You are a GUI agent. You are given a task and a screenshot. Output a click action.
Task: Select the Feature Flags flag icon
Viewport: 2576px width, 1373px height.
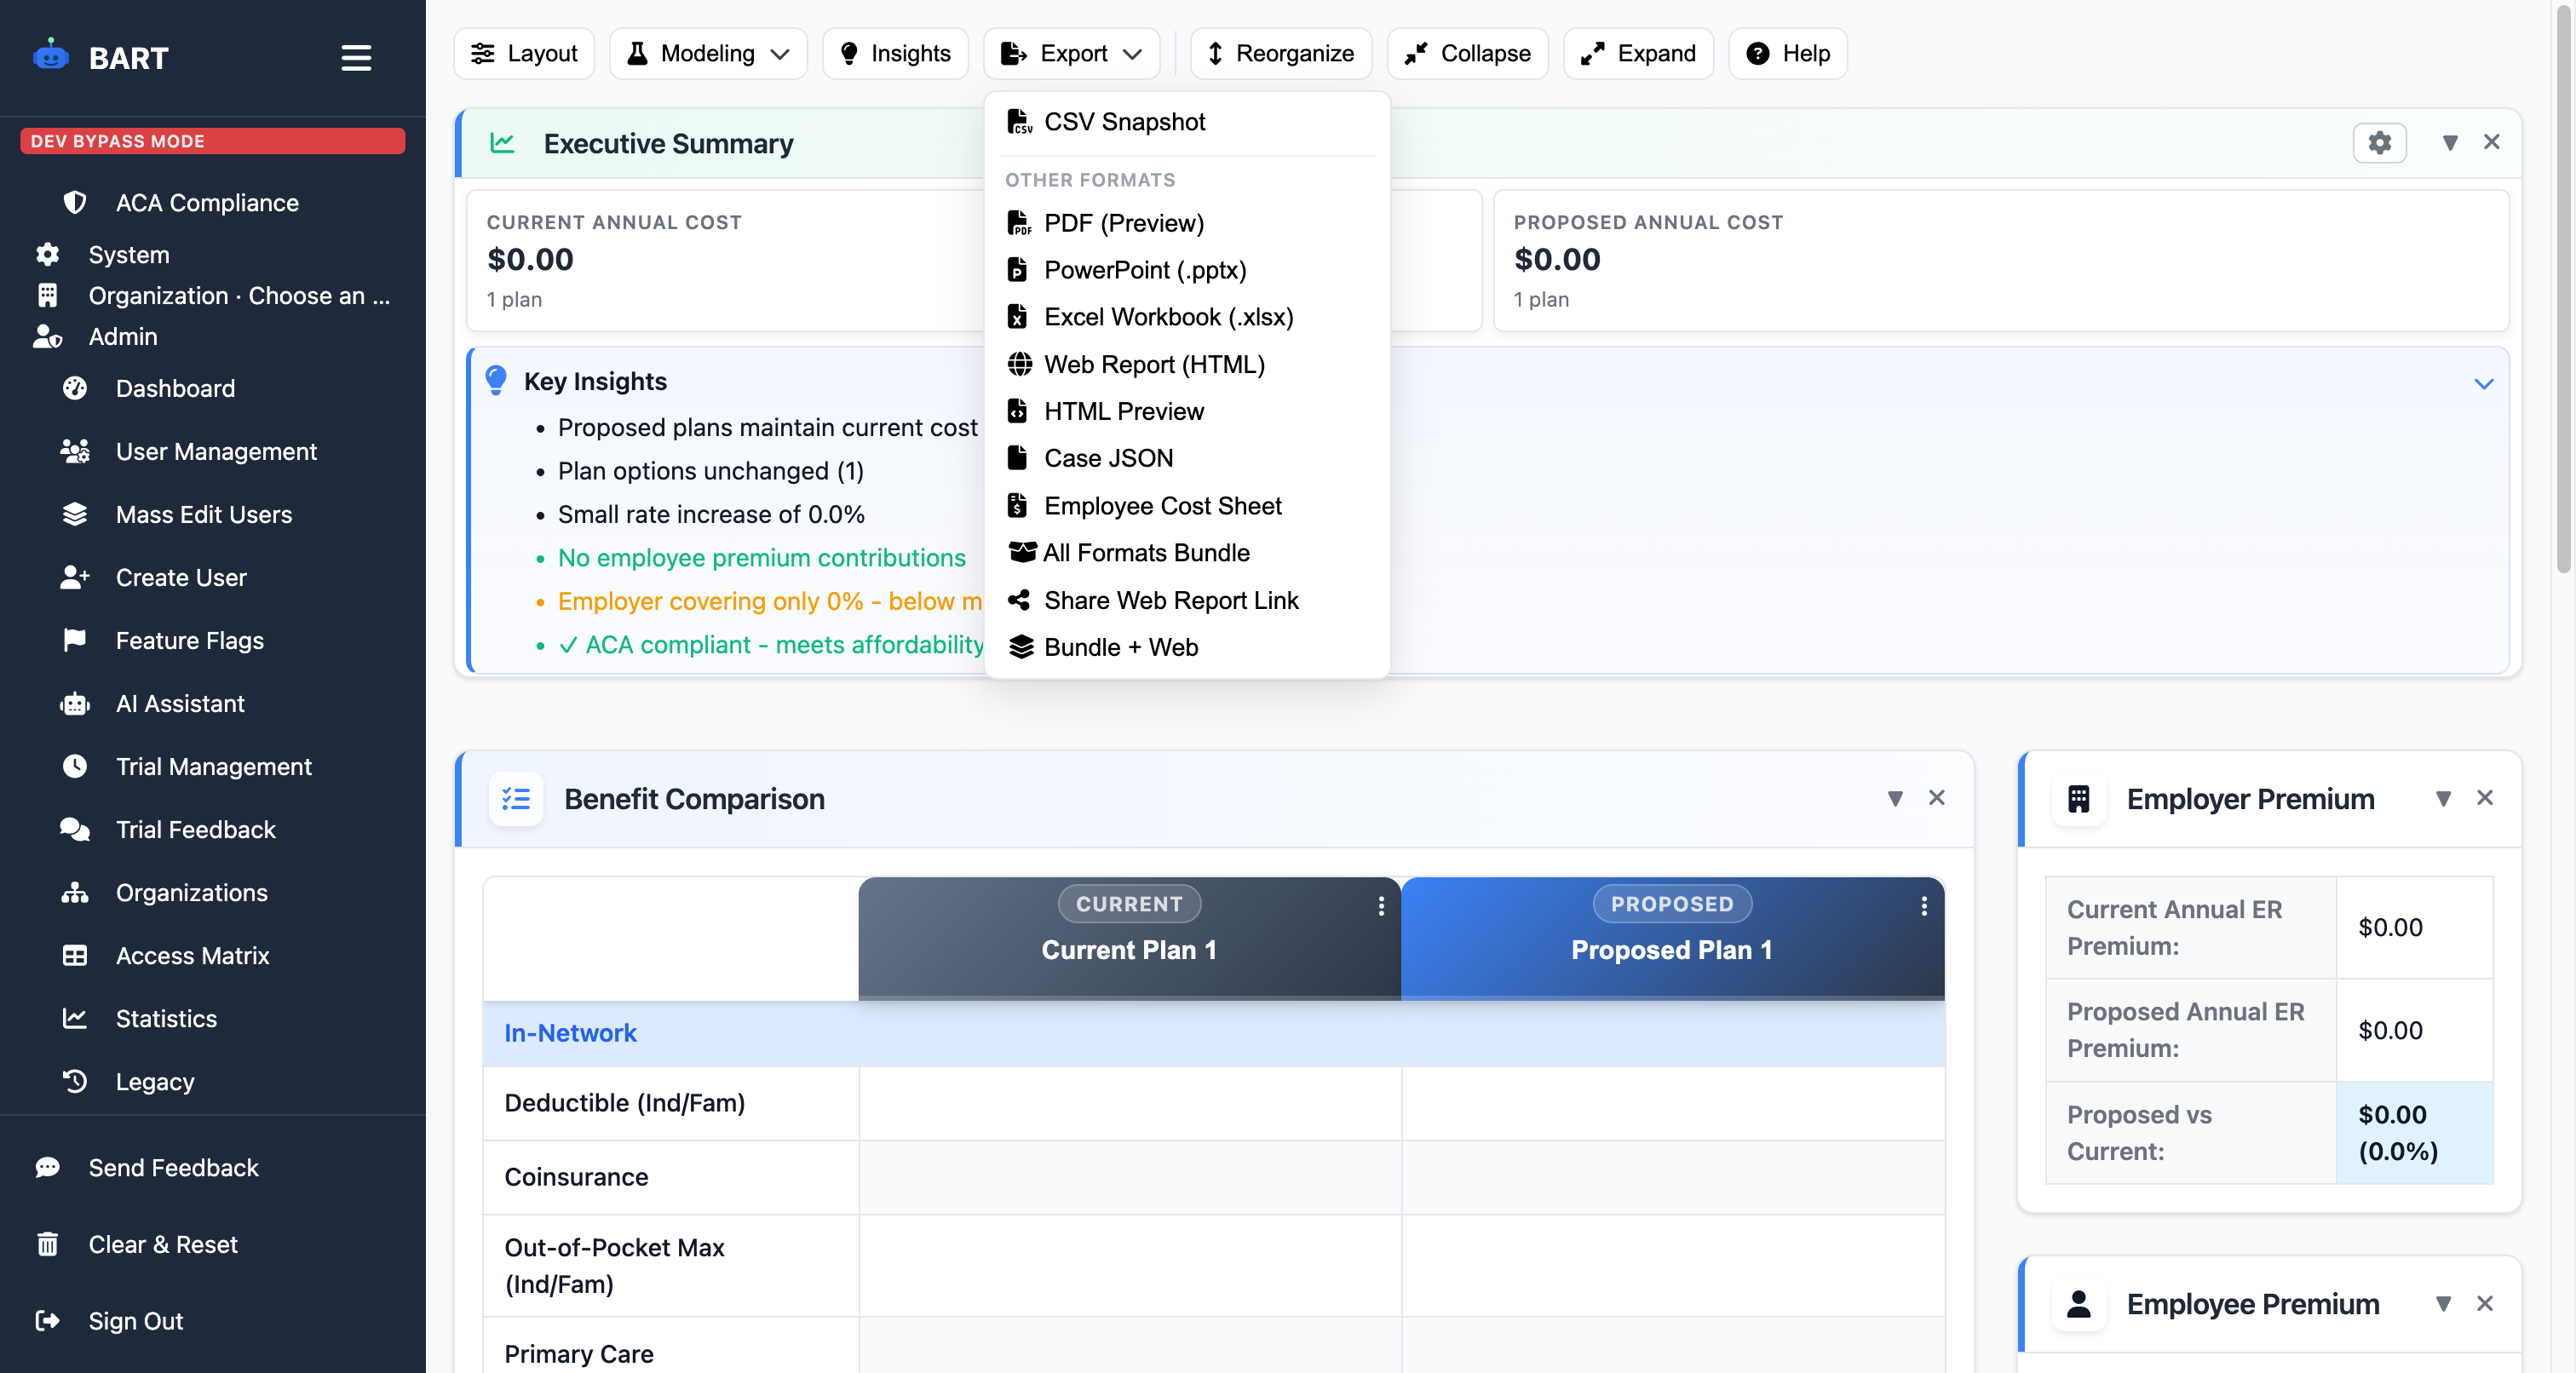click(75, 640)
